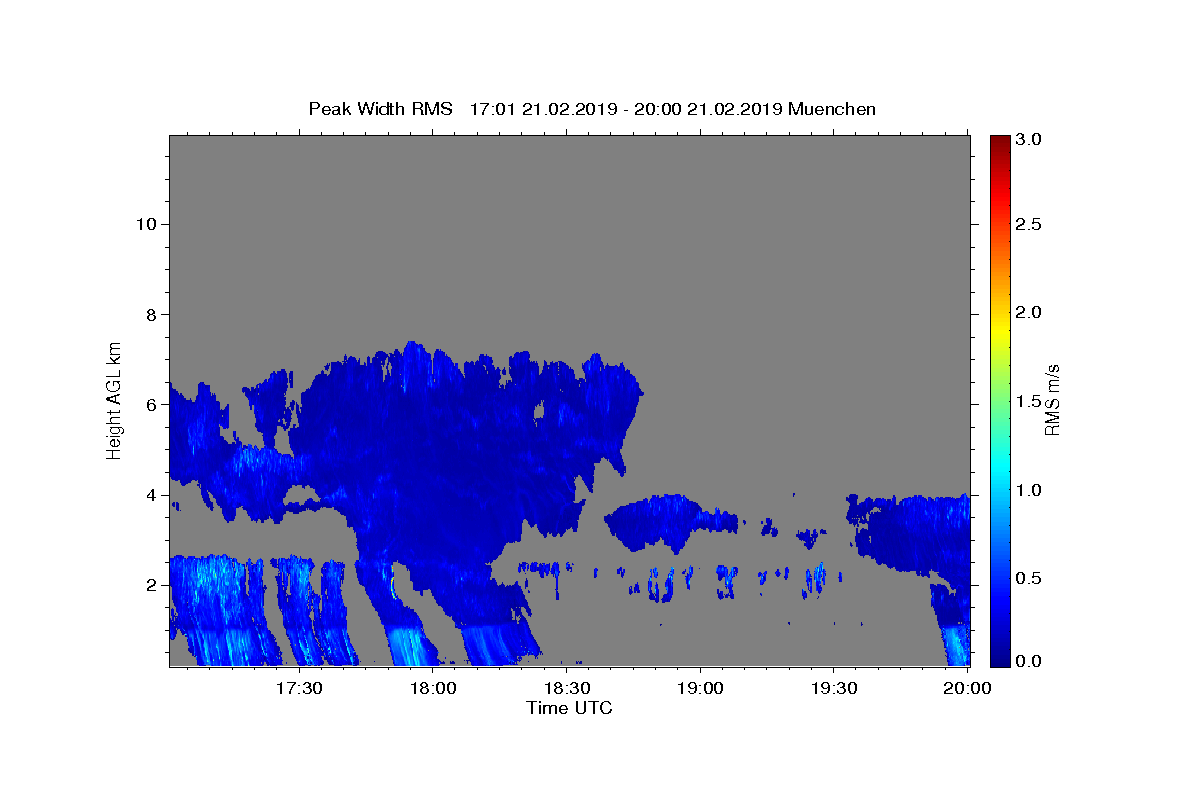Click the height tick label 8
Viewport: 1200px width, 800px height.
click(x=151, y=314)
